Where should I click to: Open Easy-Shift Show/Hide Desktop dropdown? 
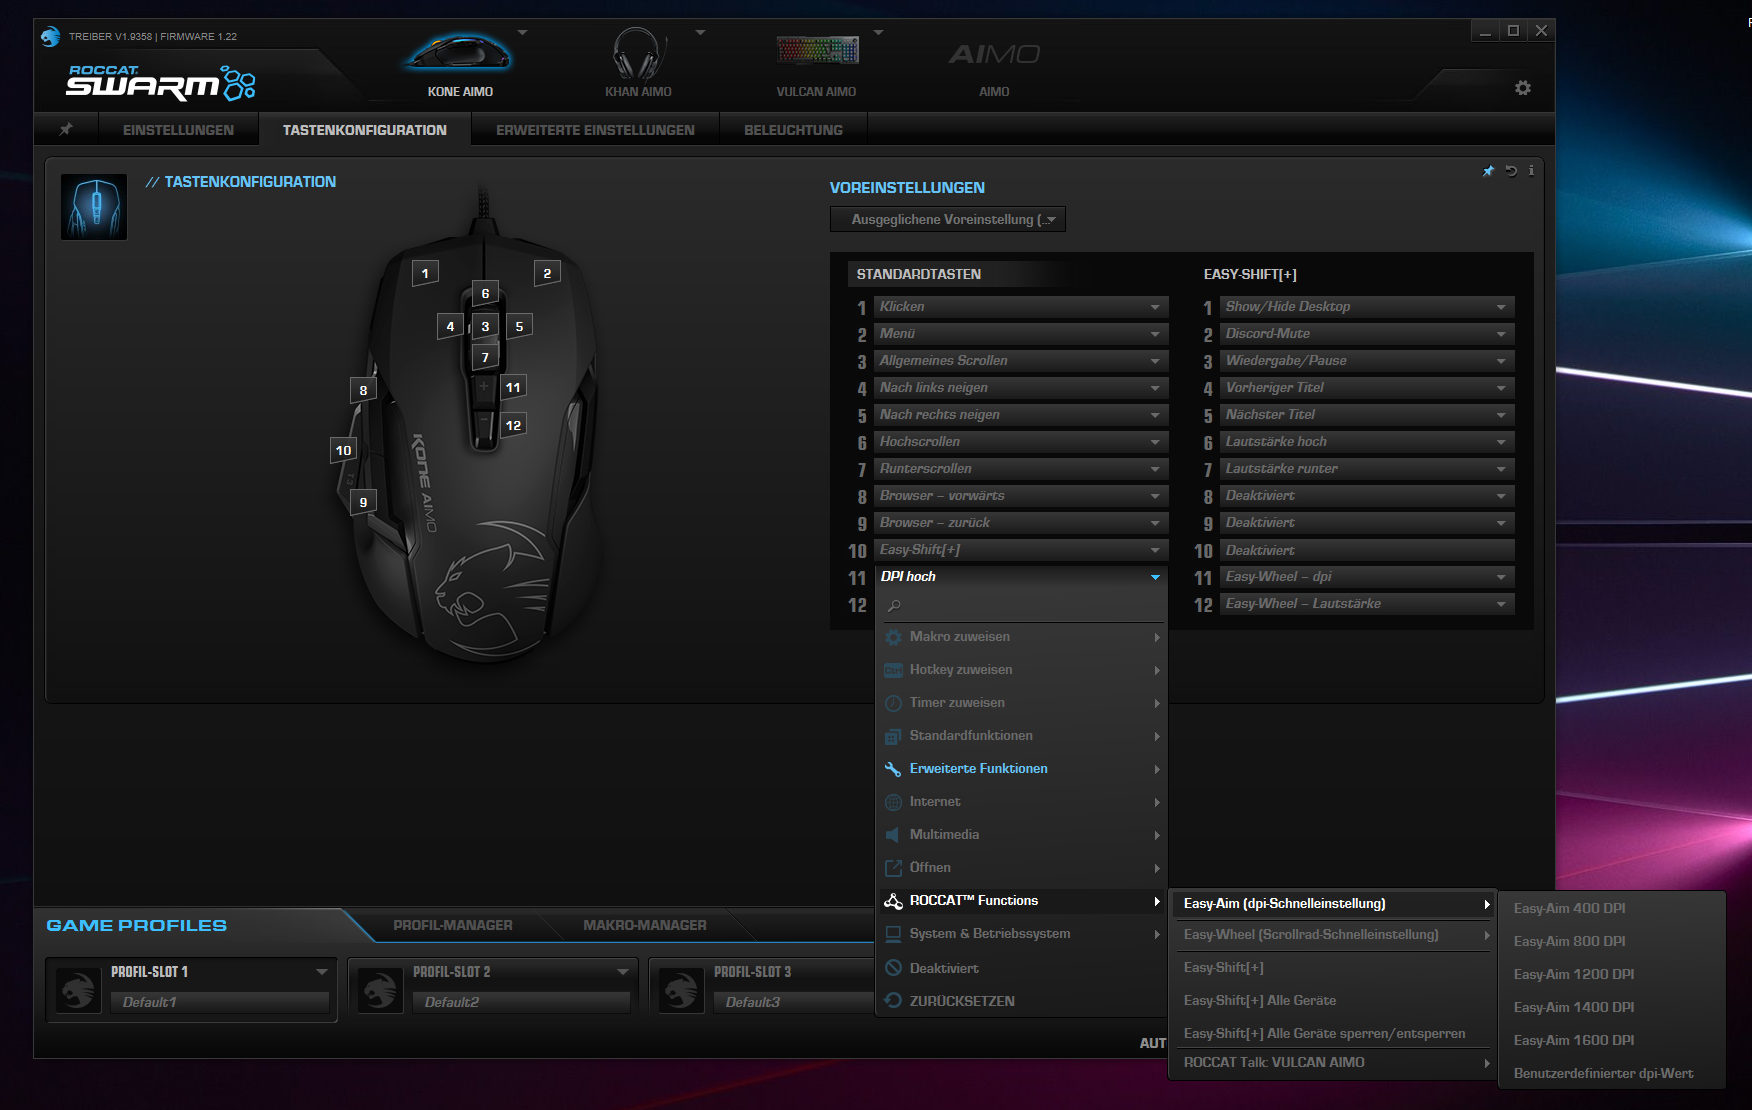1367,307
